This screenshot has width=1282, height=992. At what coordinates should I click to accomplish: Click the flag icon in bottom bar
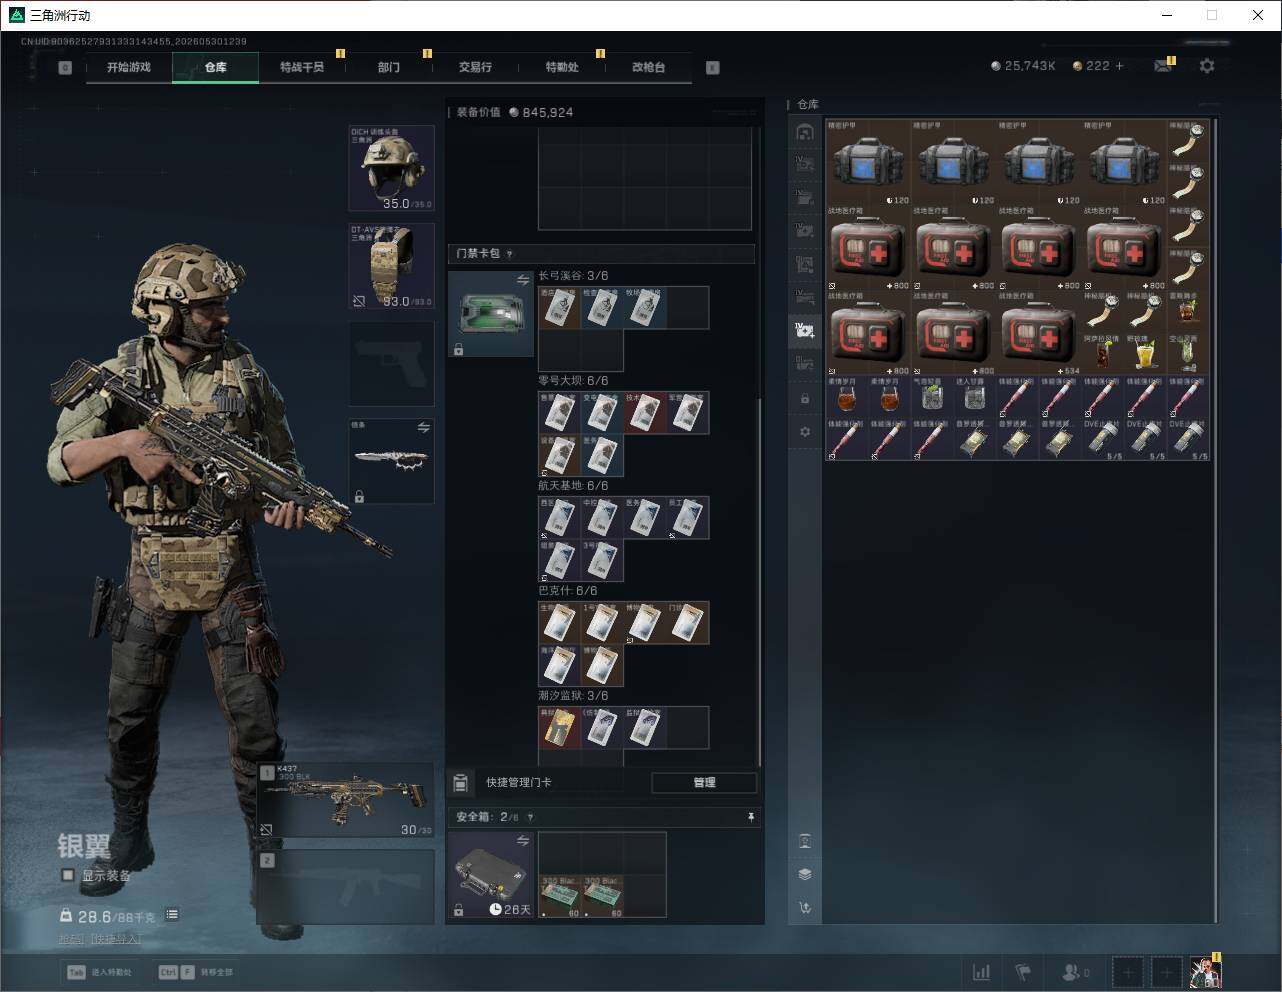(x=1023, y=972)
